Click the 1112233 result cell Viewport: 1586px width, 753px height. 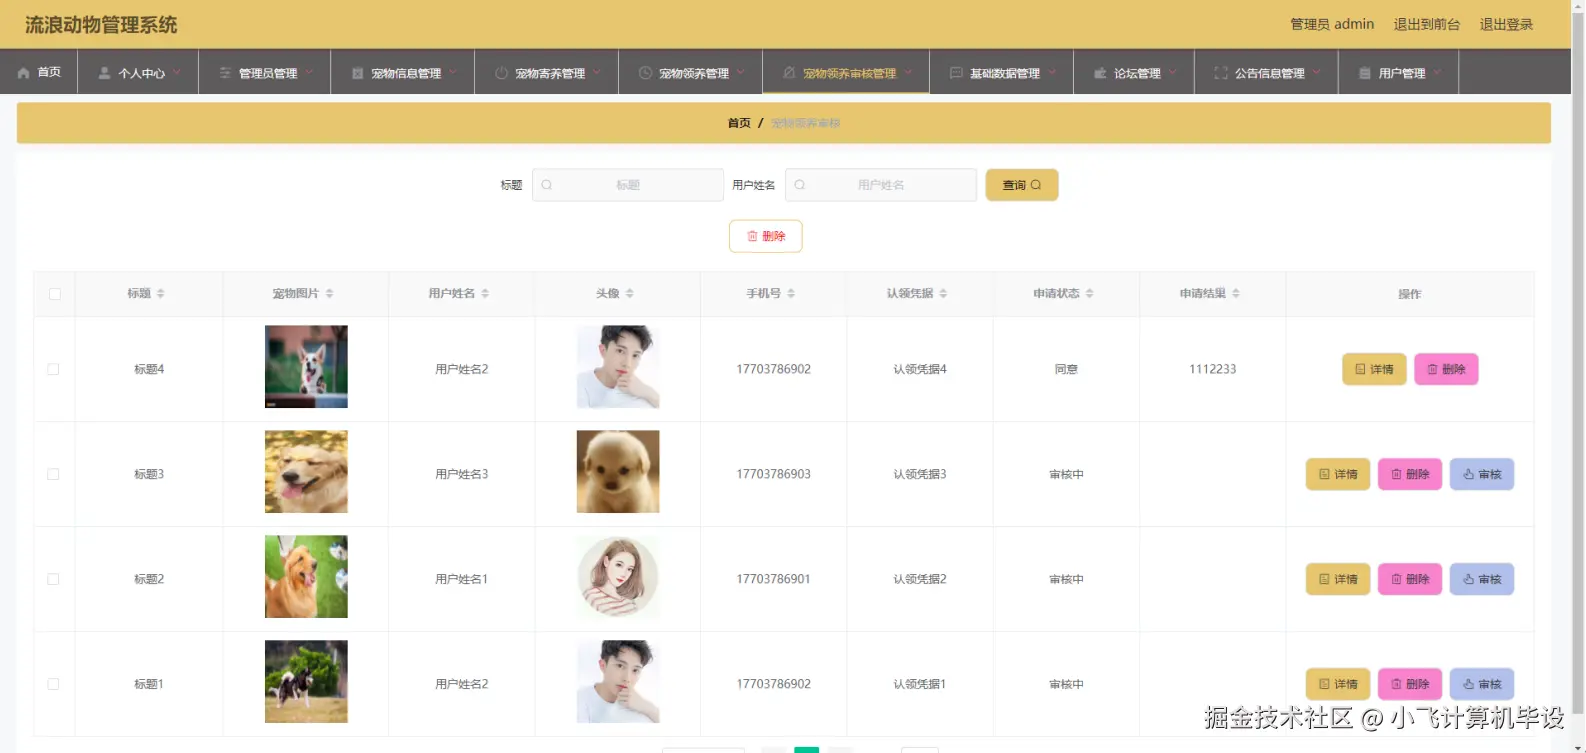tap(1213, 369)
